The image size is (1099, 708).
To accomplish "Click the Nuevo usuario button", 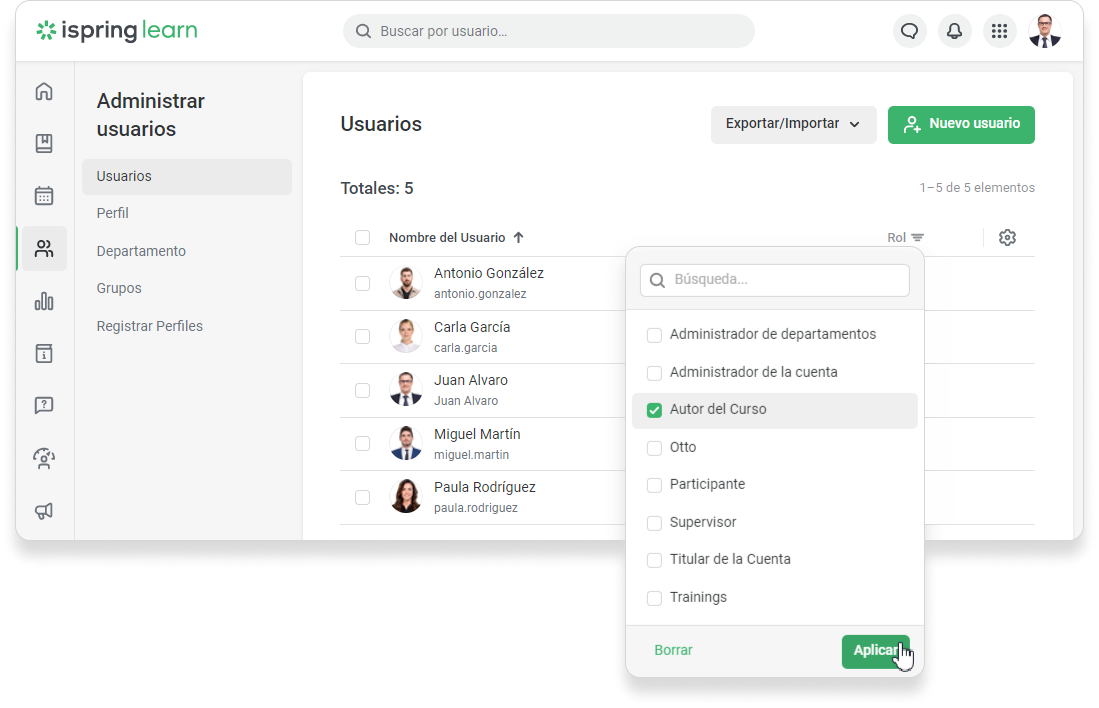I will click(961, 124).
